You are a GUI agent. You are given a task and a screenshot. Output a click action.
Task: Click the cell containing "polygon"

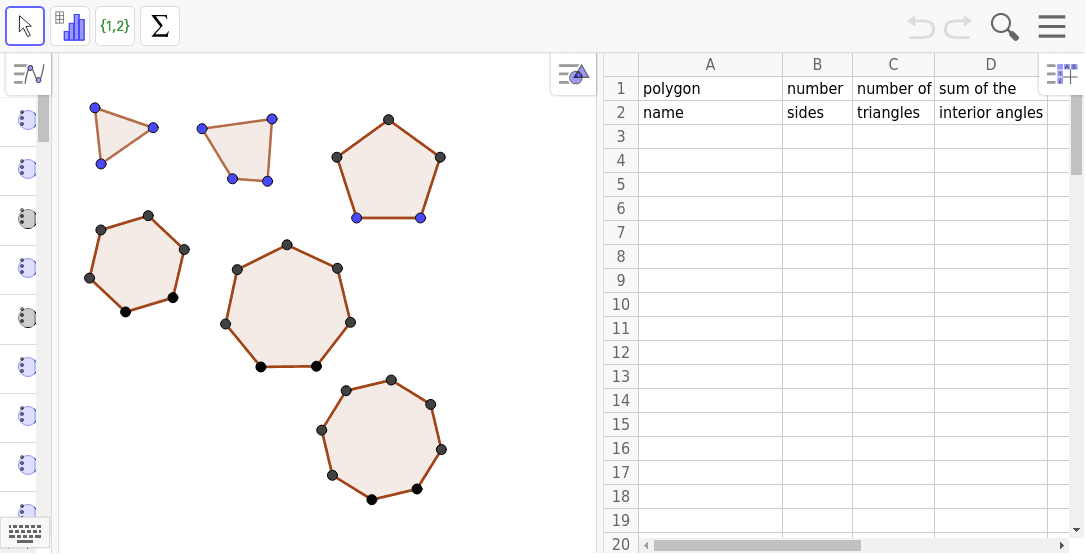pyautogui.click(x=711, y=89)
